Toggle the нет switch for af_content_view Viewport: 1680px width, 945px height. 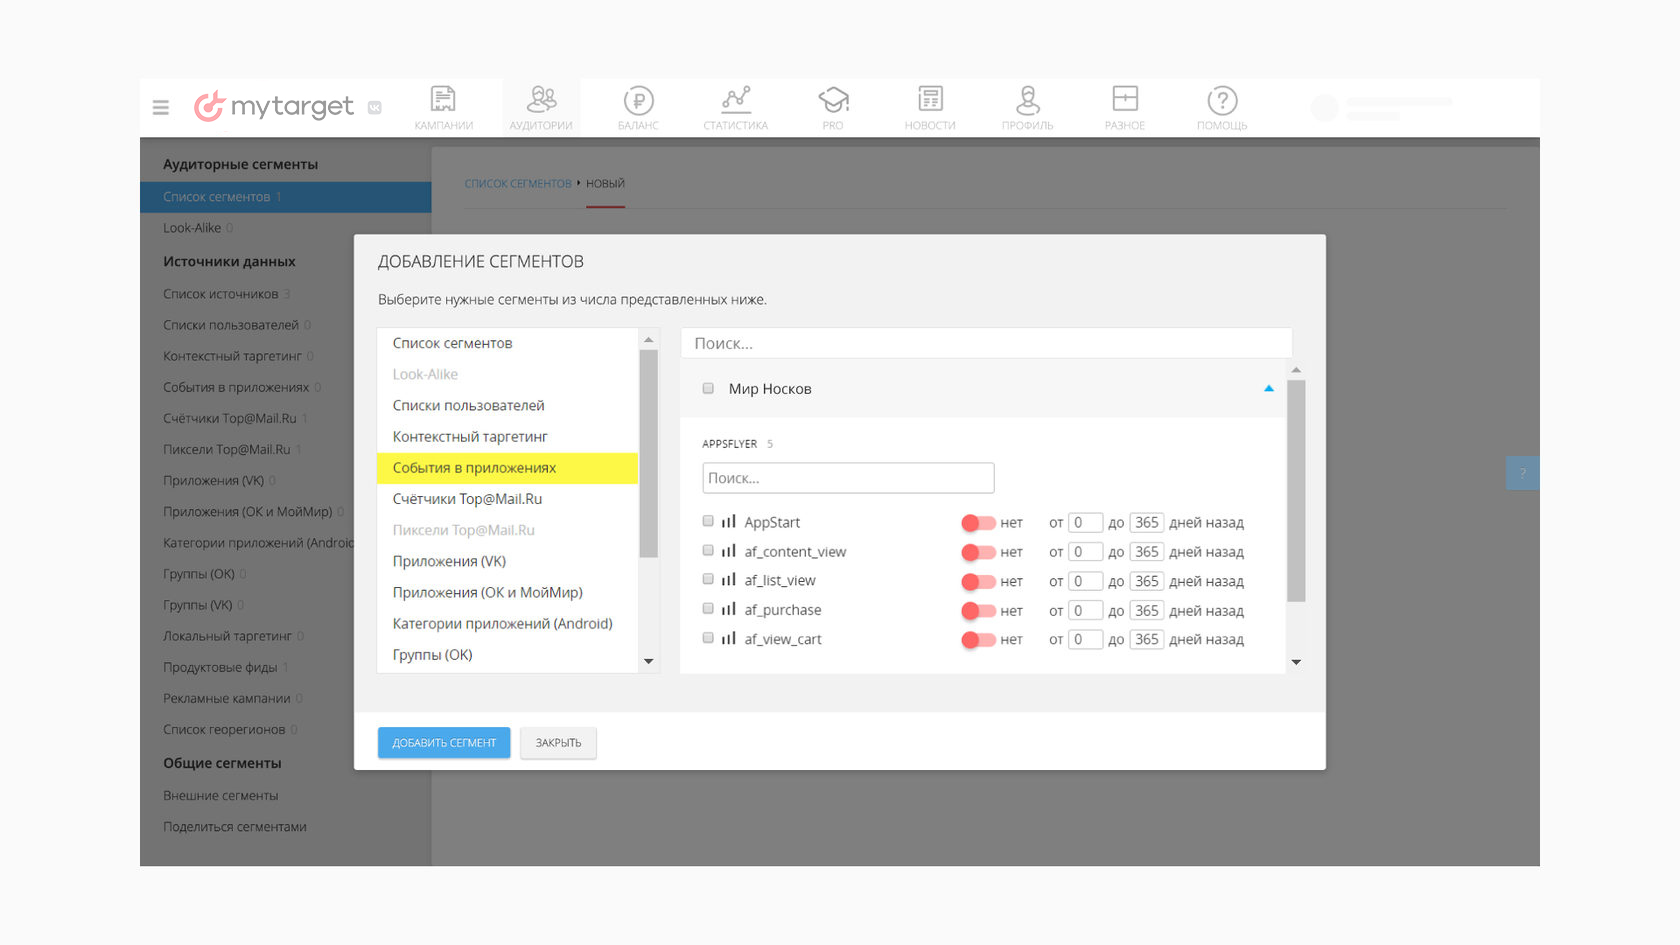[978, 552]
